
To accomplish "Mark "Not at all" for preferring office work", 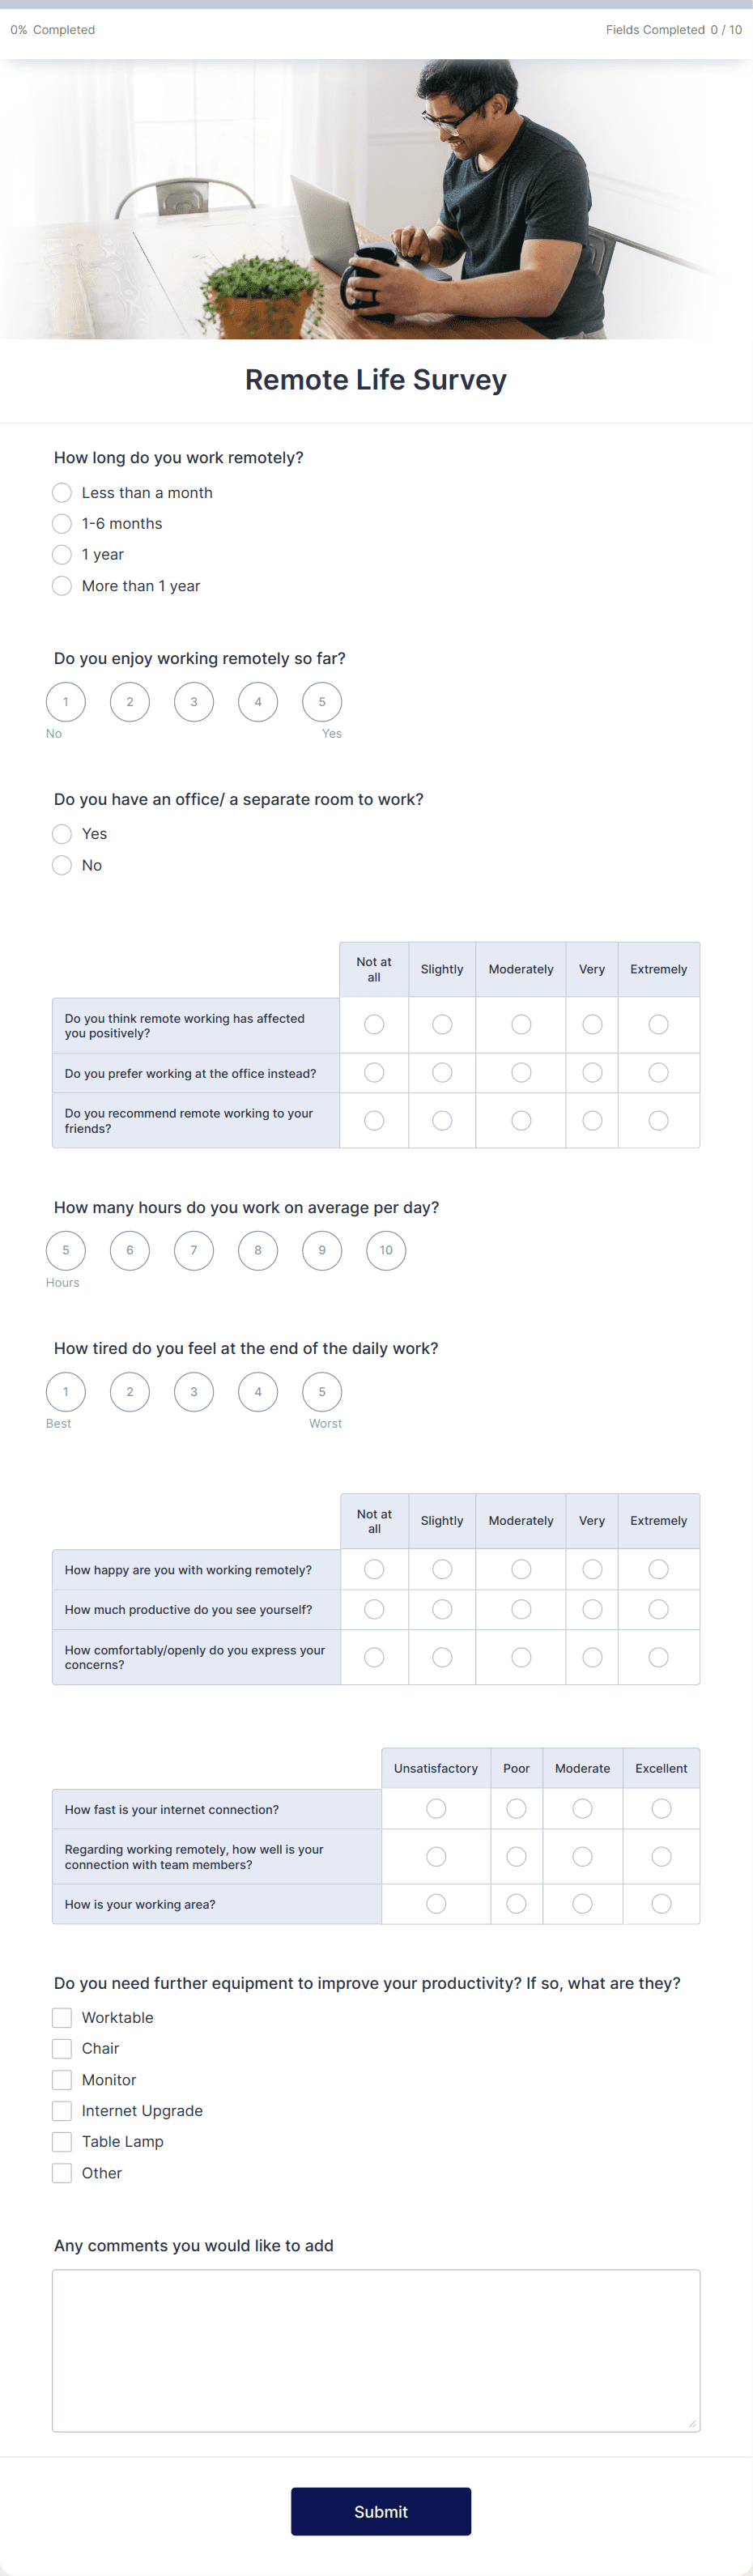I will pos(374,1072).
